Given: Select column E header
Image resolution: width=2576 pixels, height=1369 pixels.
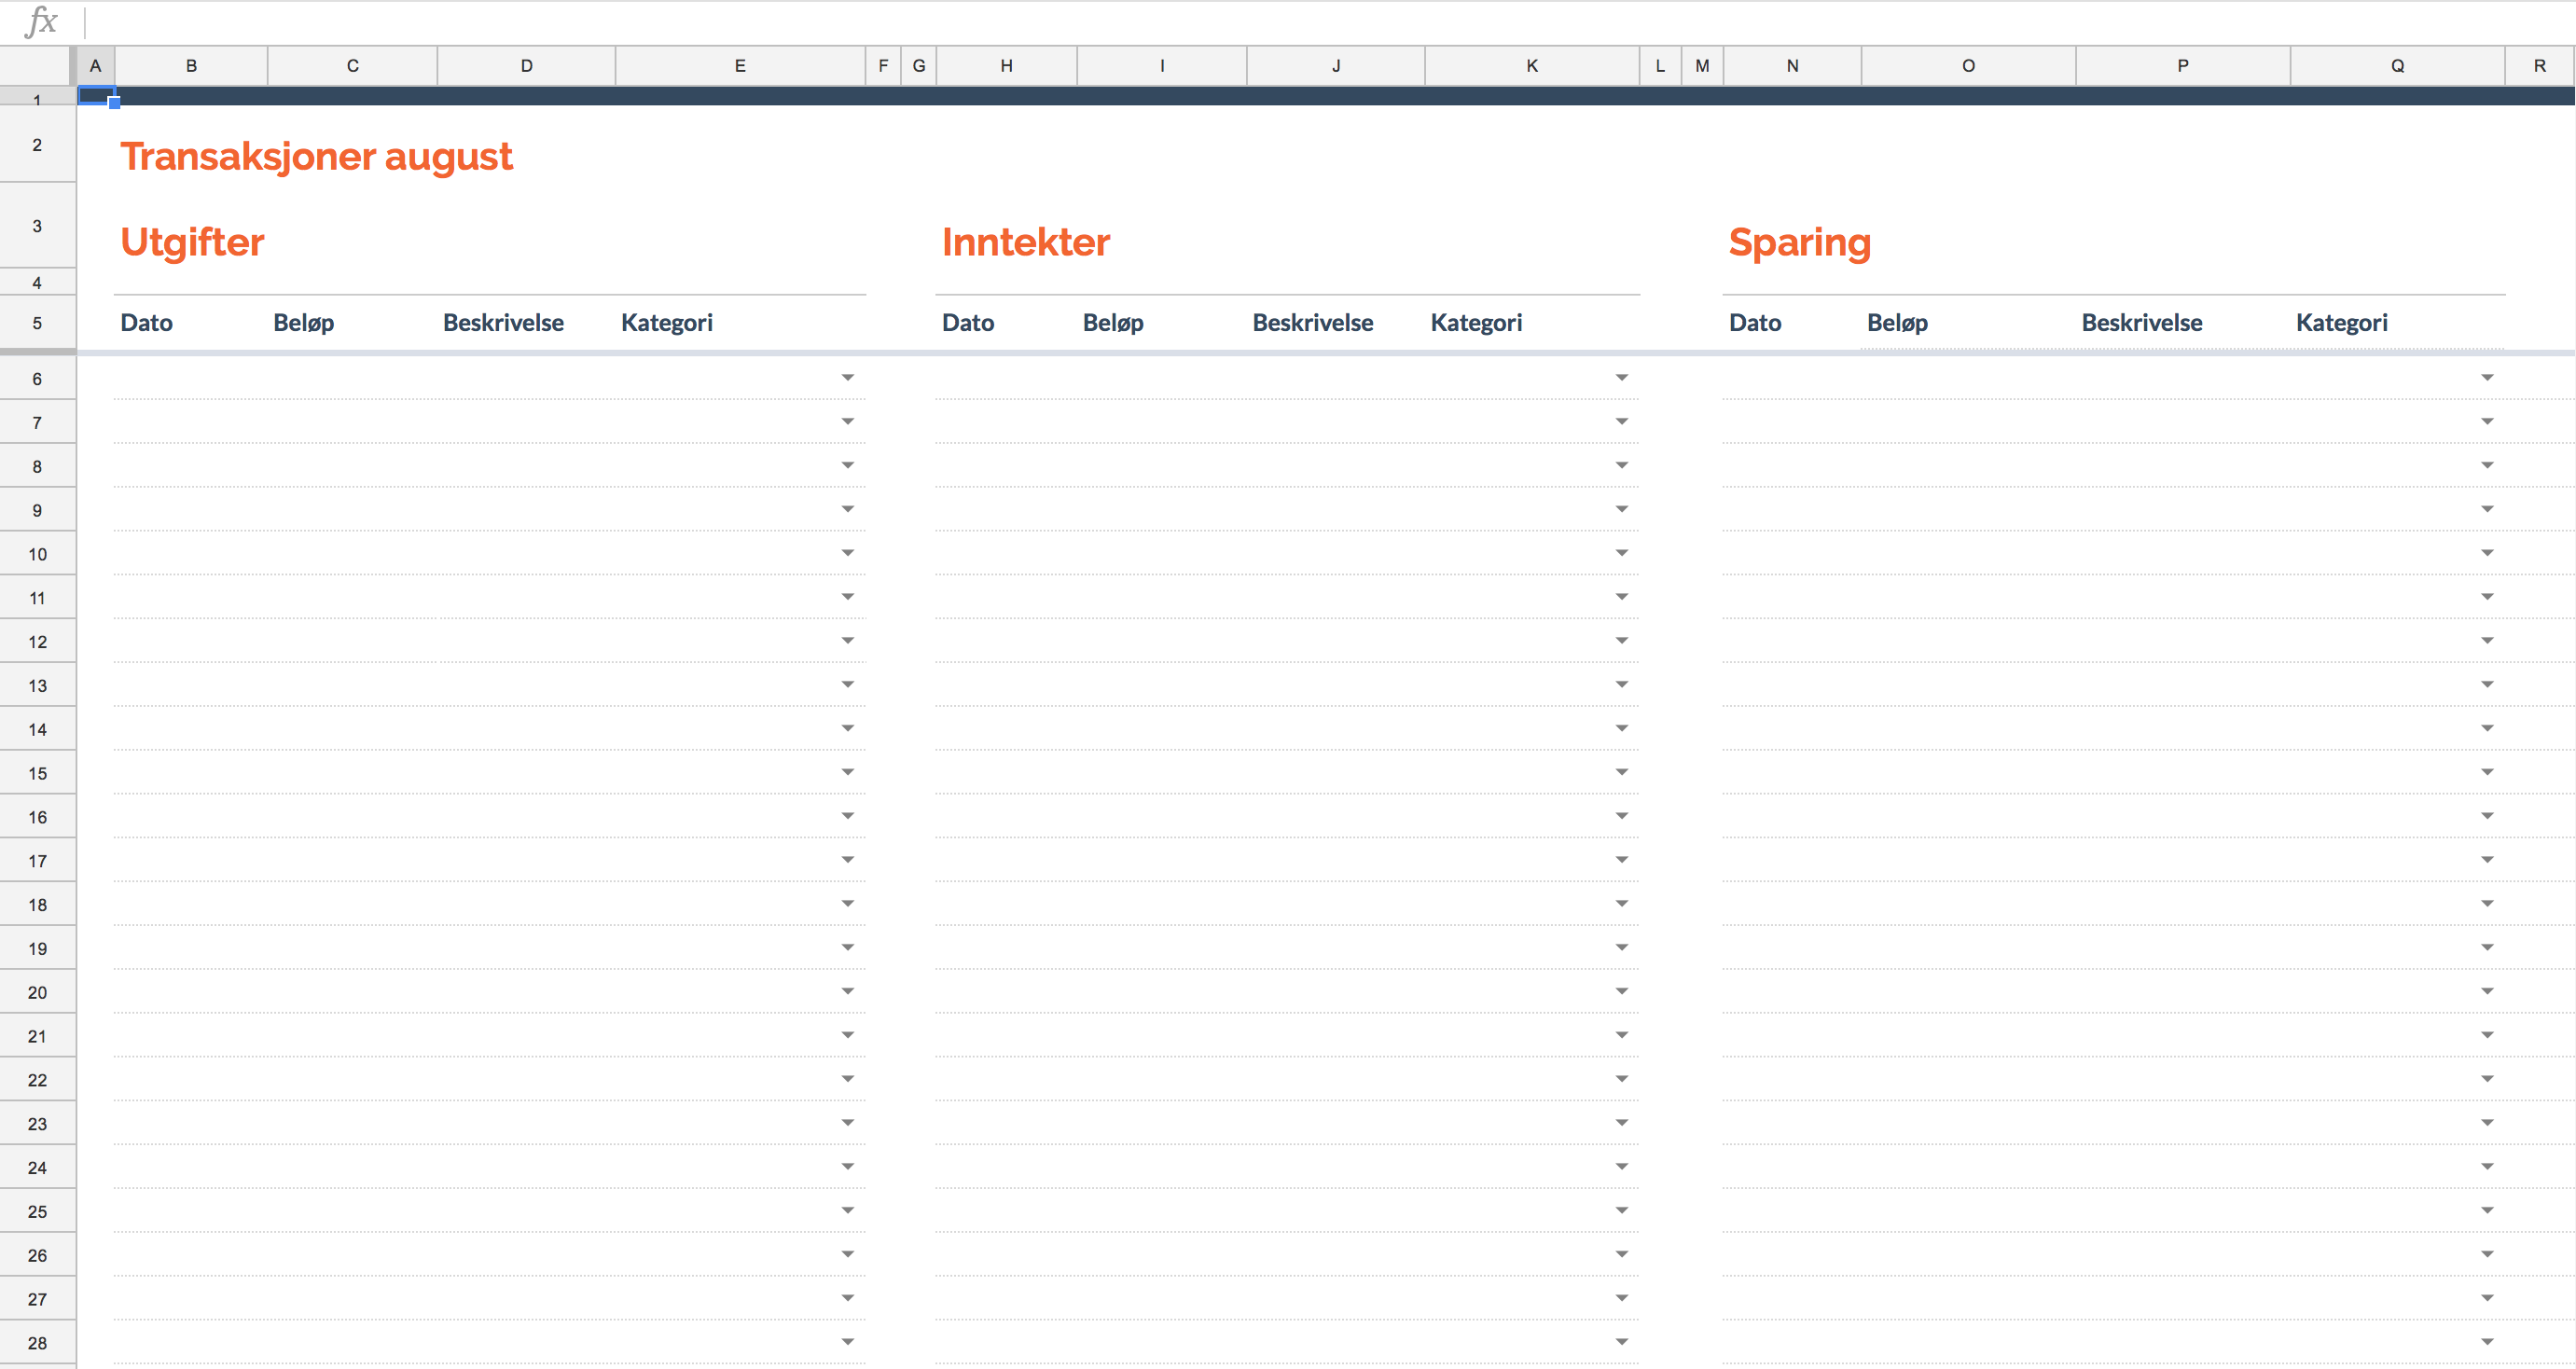Looking at the screenshot, I should point(739,66).
